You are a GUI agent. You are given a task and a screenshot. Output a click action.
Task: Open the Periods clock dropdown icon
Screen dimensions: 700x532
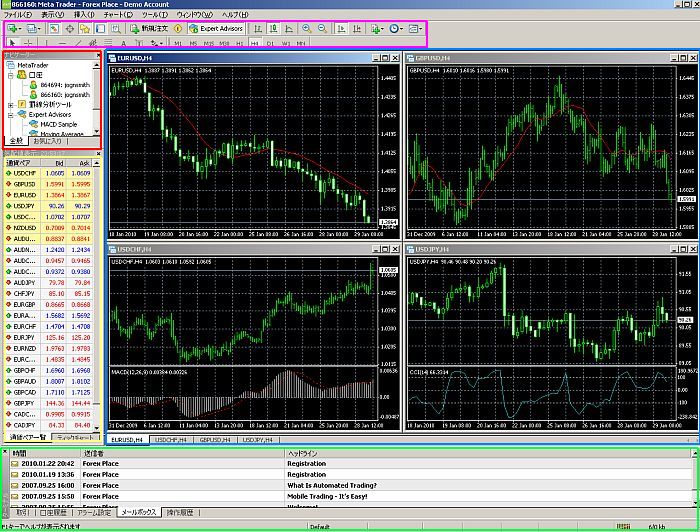coord(396,29)
